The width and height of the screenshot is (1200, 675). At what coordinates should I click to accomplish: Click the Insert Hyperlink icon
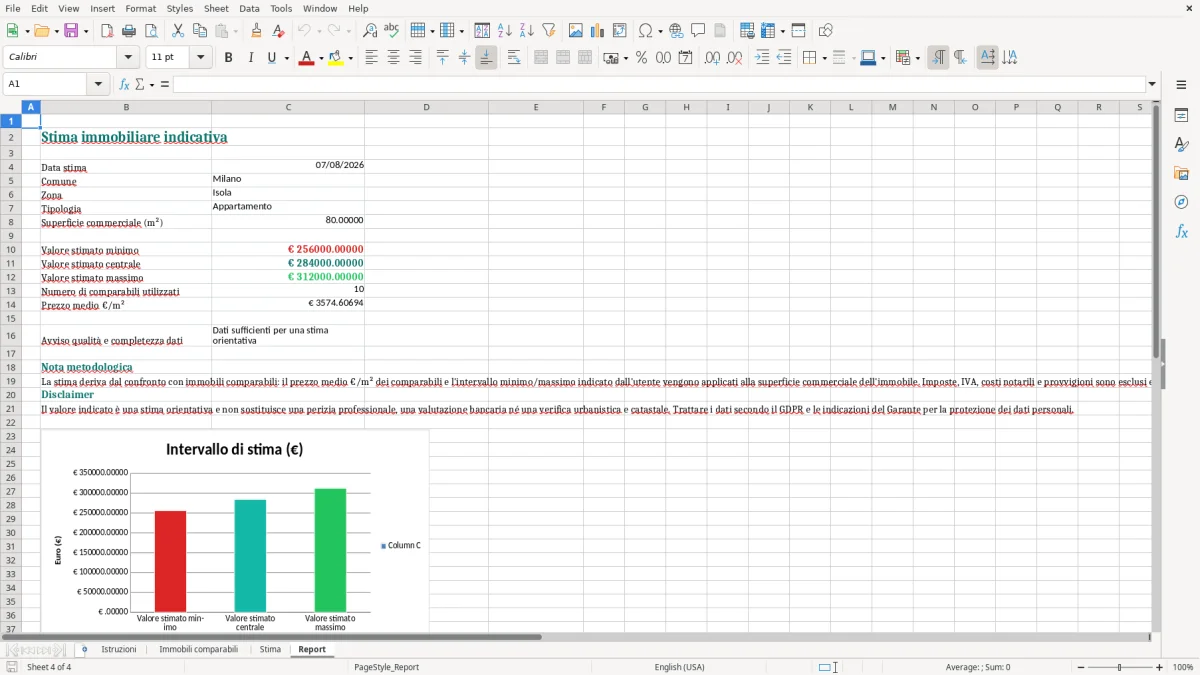tap(677, 31)
